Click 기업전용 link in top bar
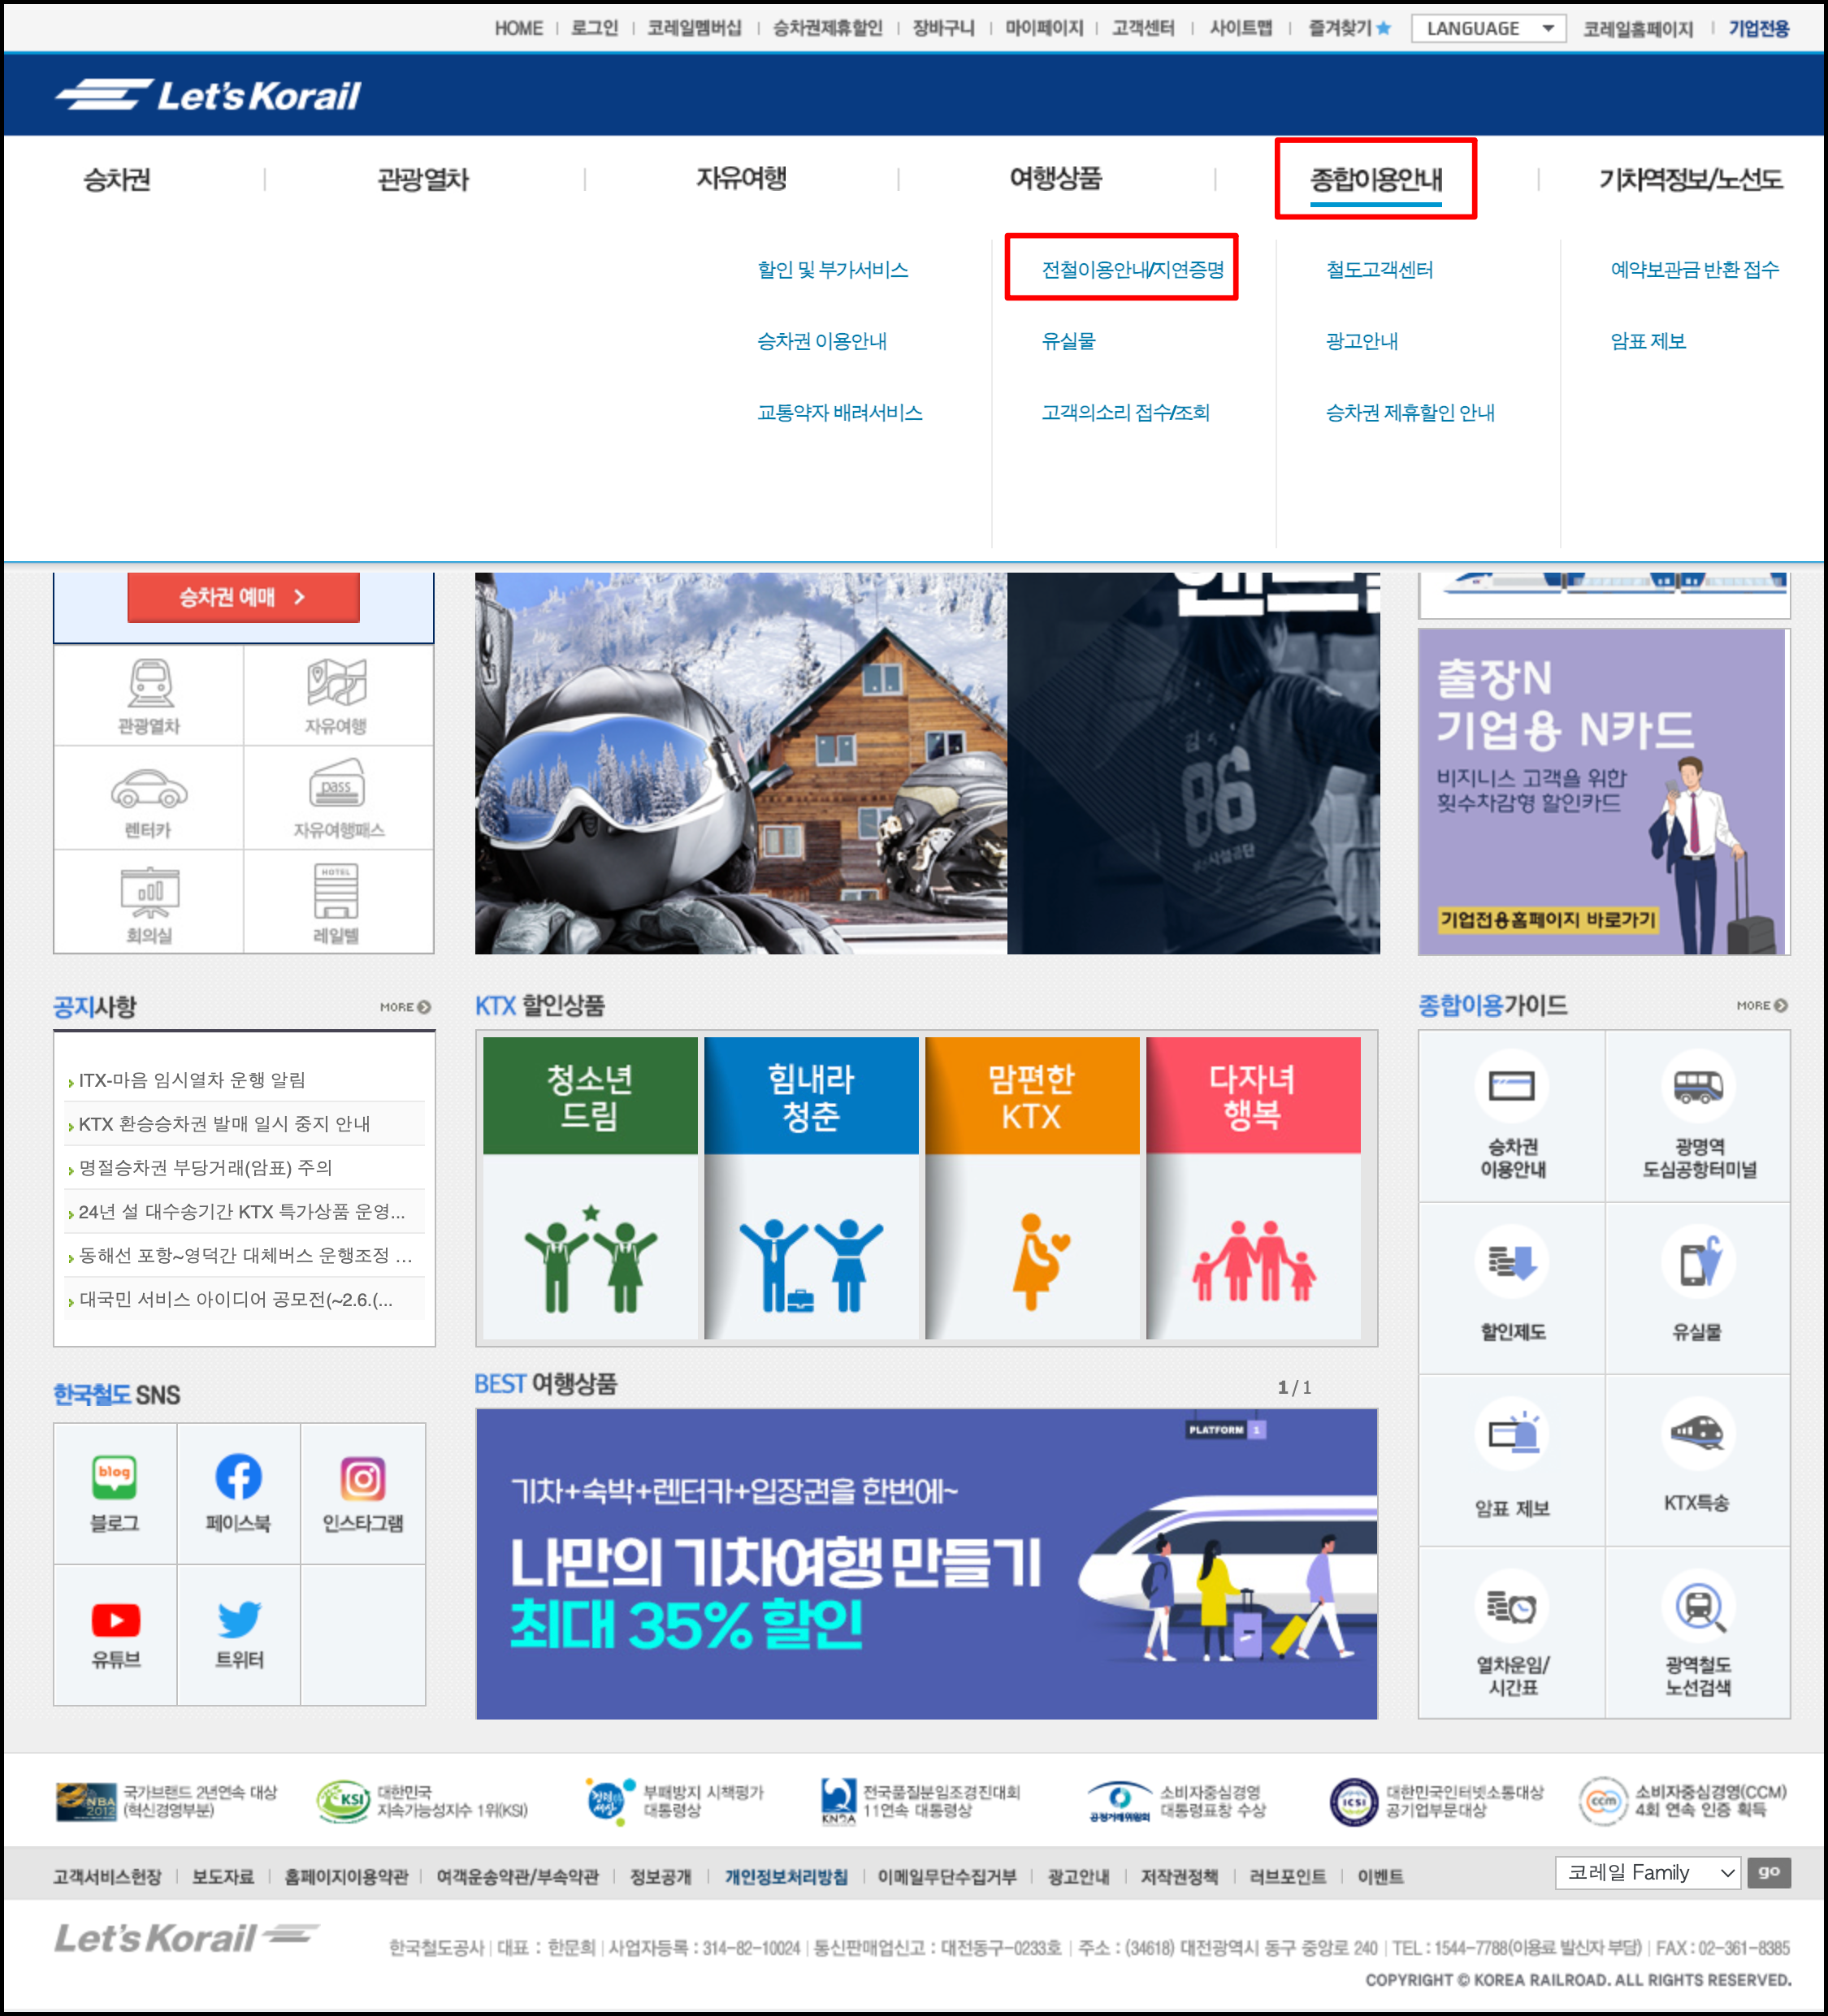Viewport: 1828px width, 2016px height. [x=1759, y=28]
